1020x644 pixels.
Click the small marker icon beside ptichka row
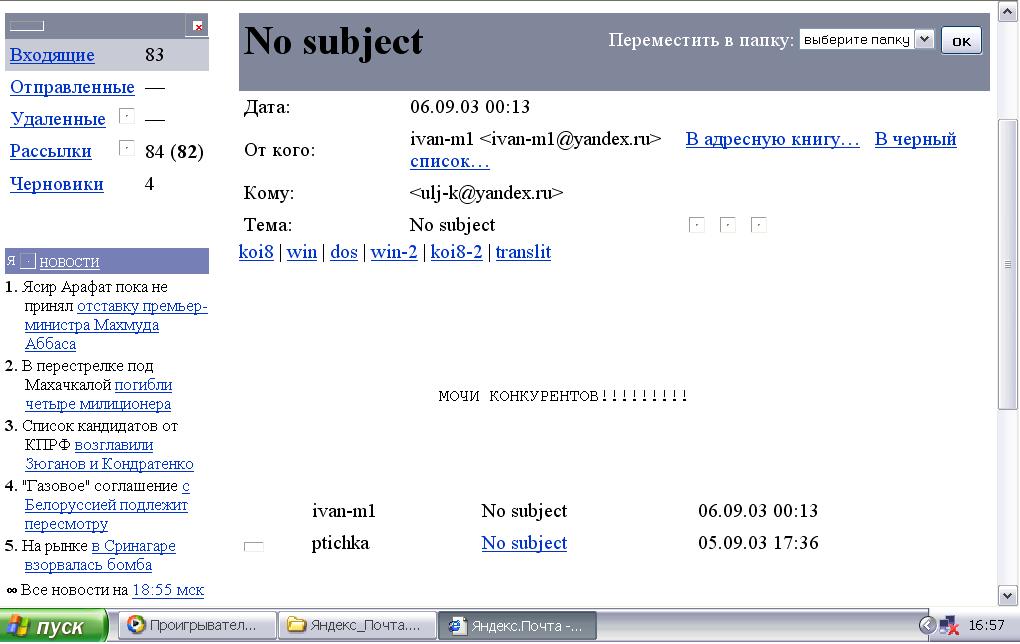[254, 546]
